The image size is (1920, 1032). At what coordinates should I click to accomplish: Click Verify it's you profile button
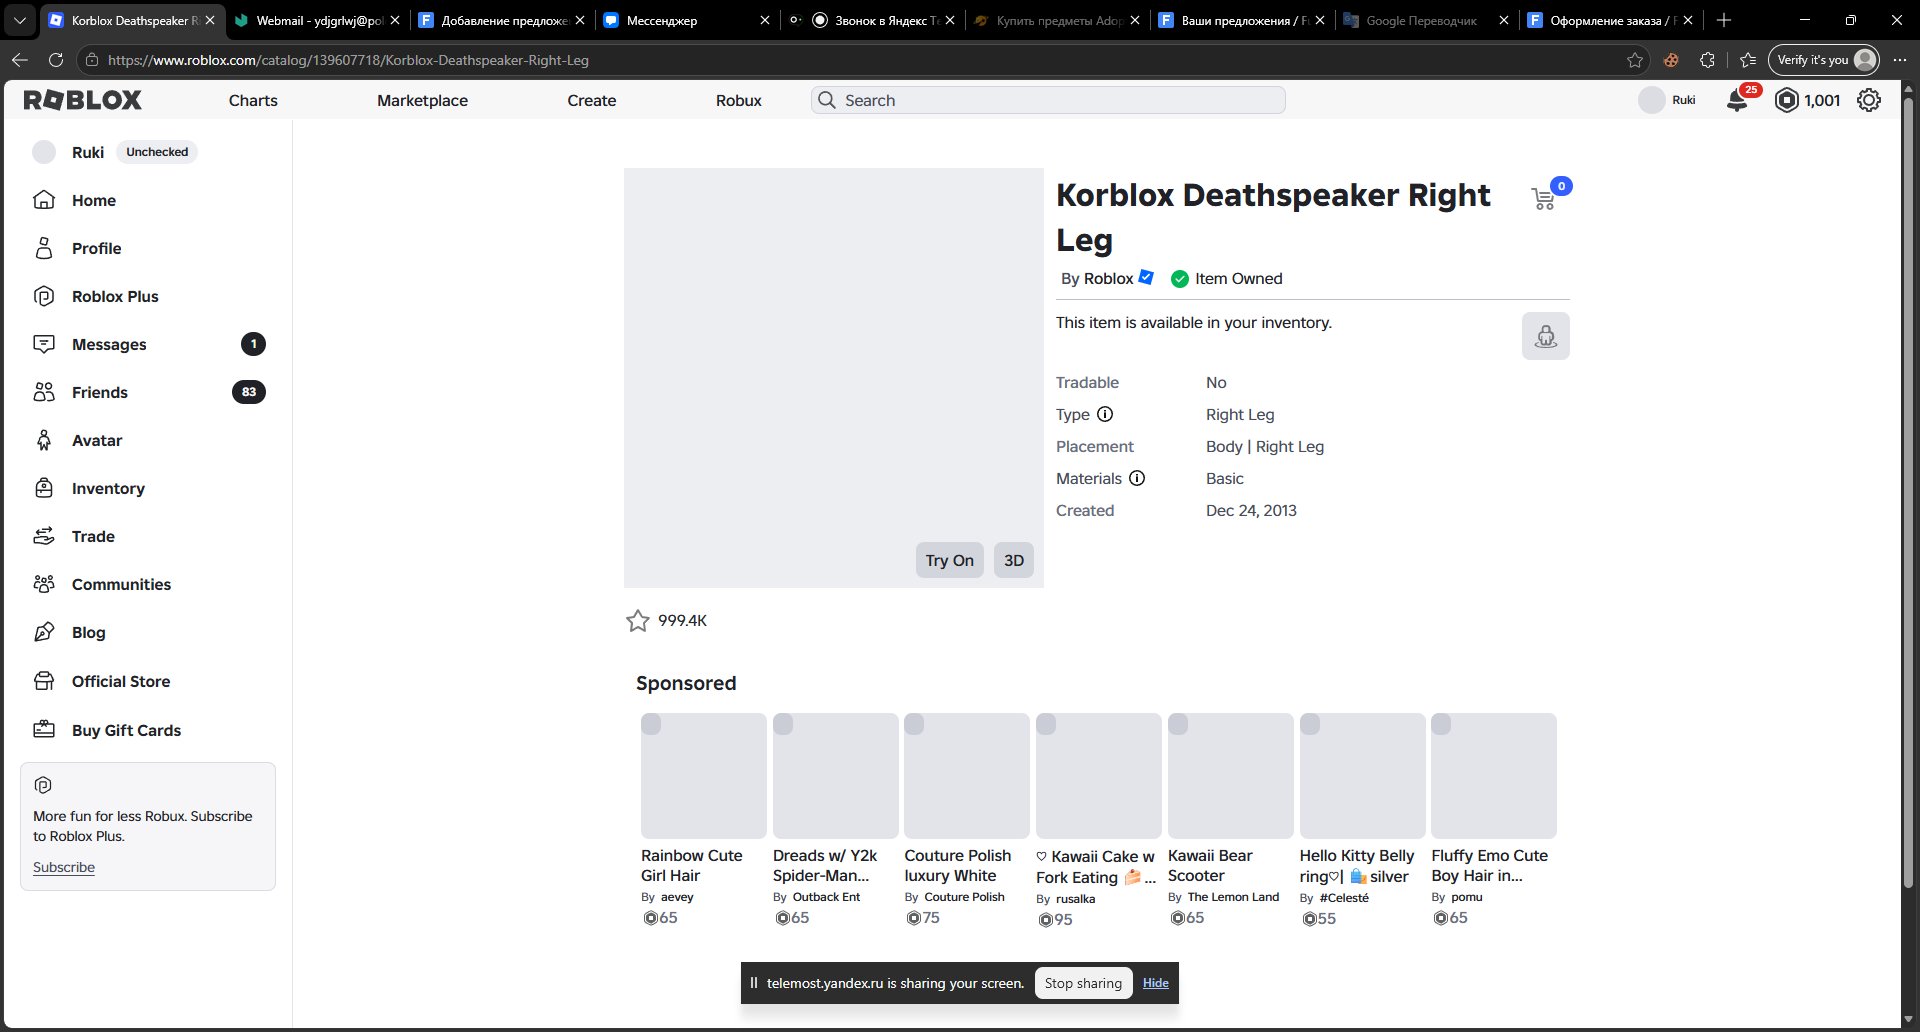pos(1824,60)
